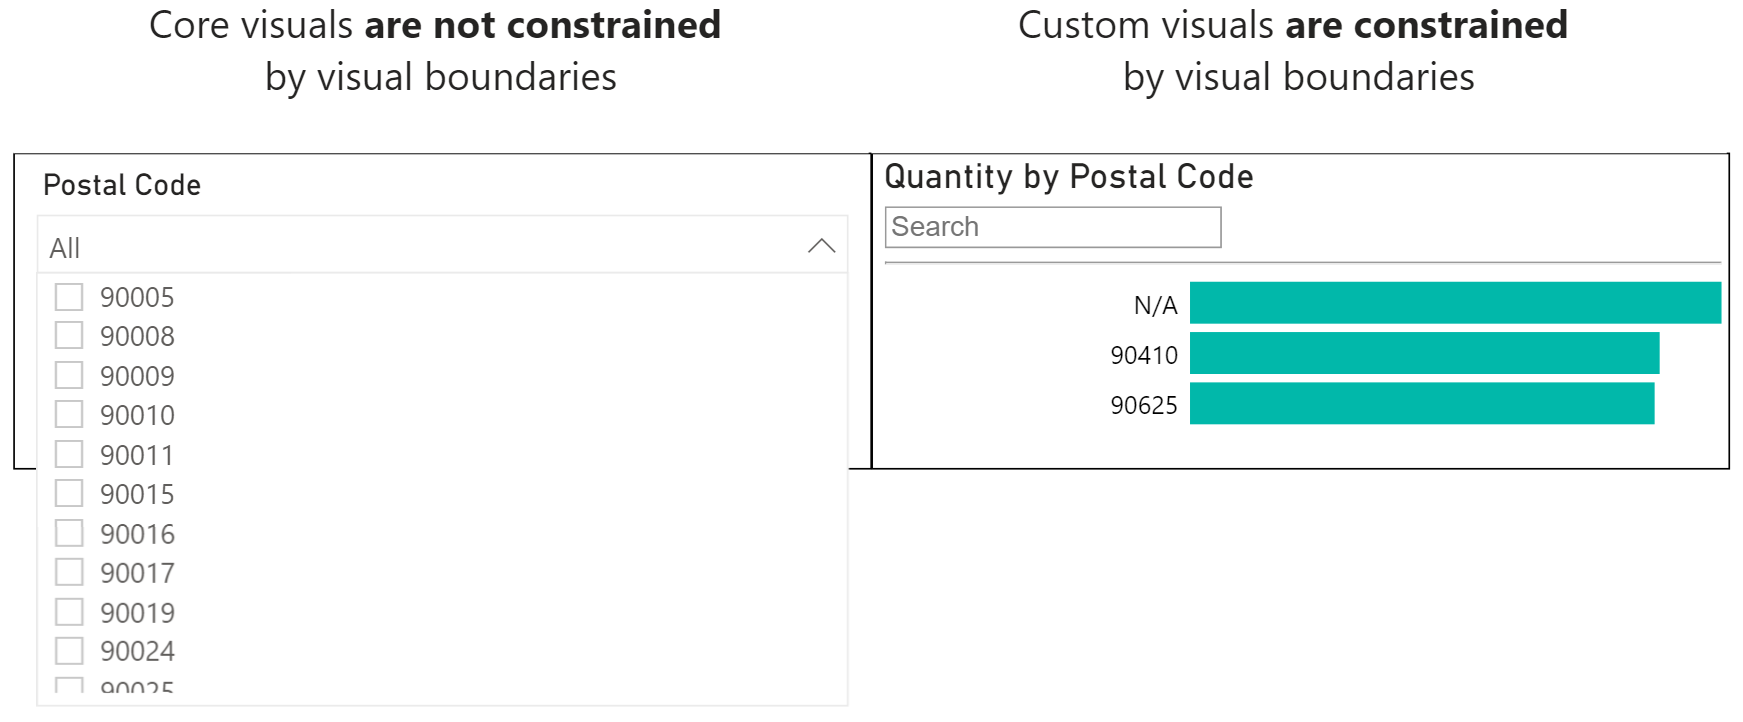
Task: Select the 90625 teal bar
Action: [1421, 404]
